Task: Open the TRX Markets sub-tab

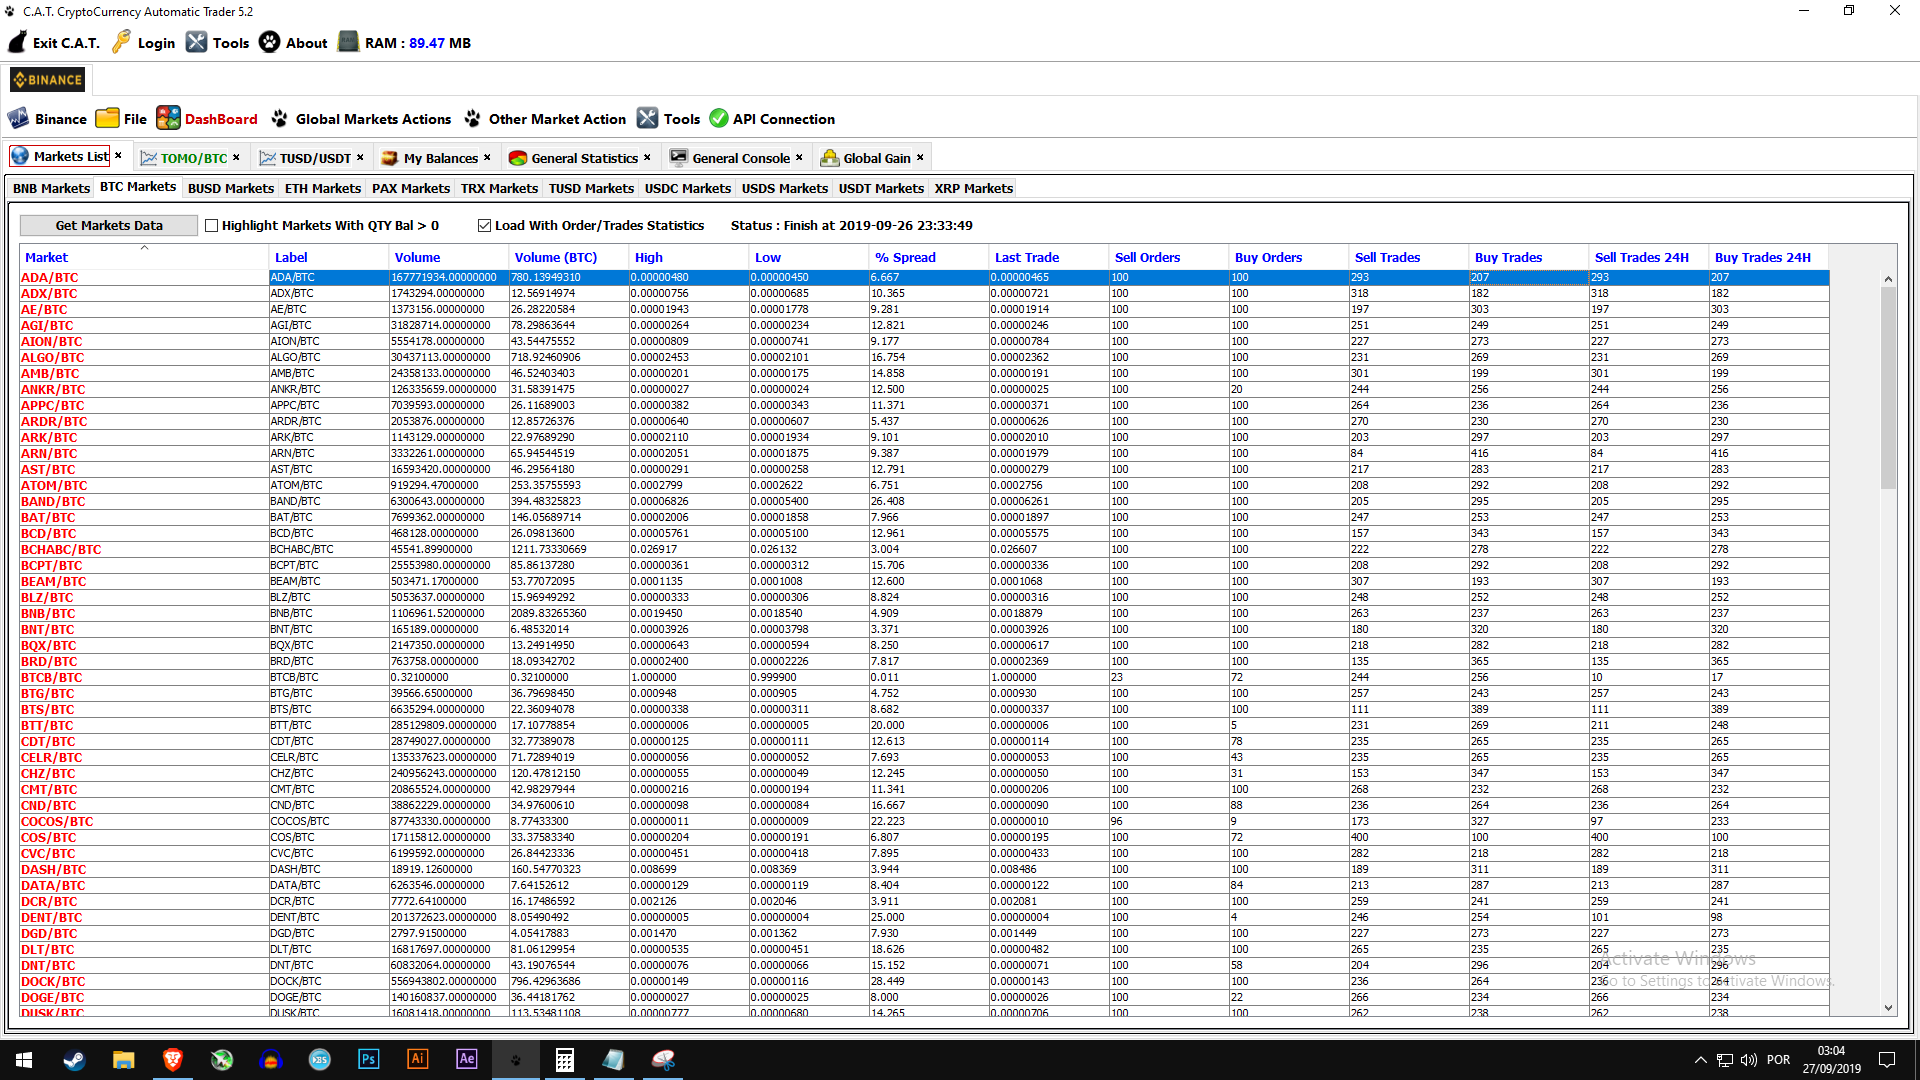Action: click(x=499, y=188)
